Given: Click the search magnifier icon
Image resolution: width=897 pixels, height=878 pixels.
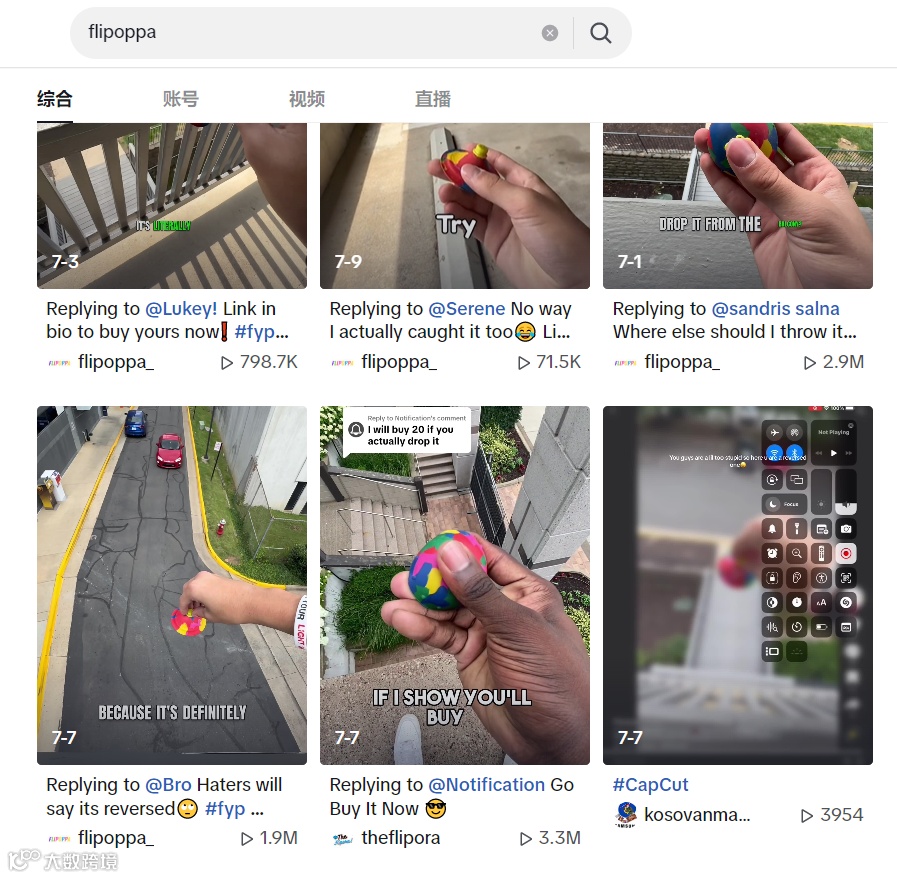Looking at the screenshot, I should click(600, 33).
